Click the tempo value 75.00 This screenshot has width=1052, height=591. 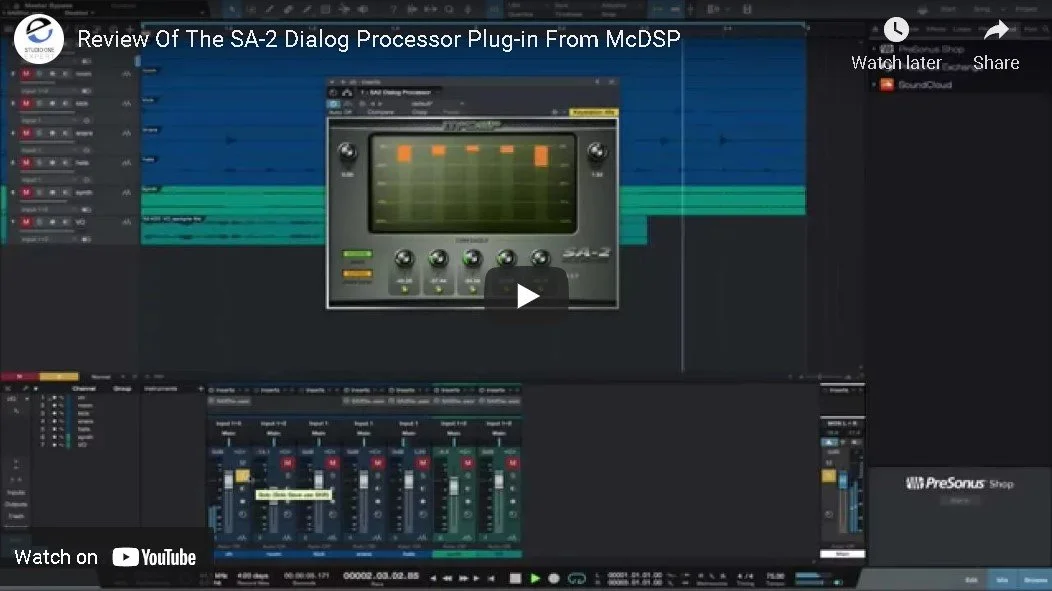click(x=775, y=576)
